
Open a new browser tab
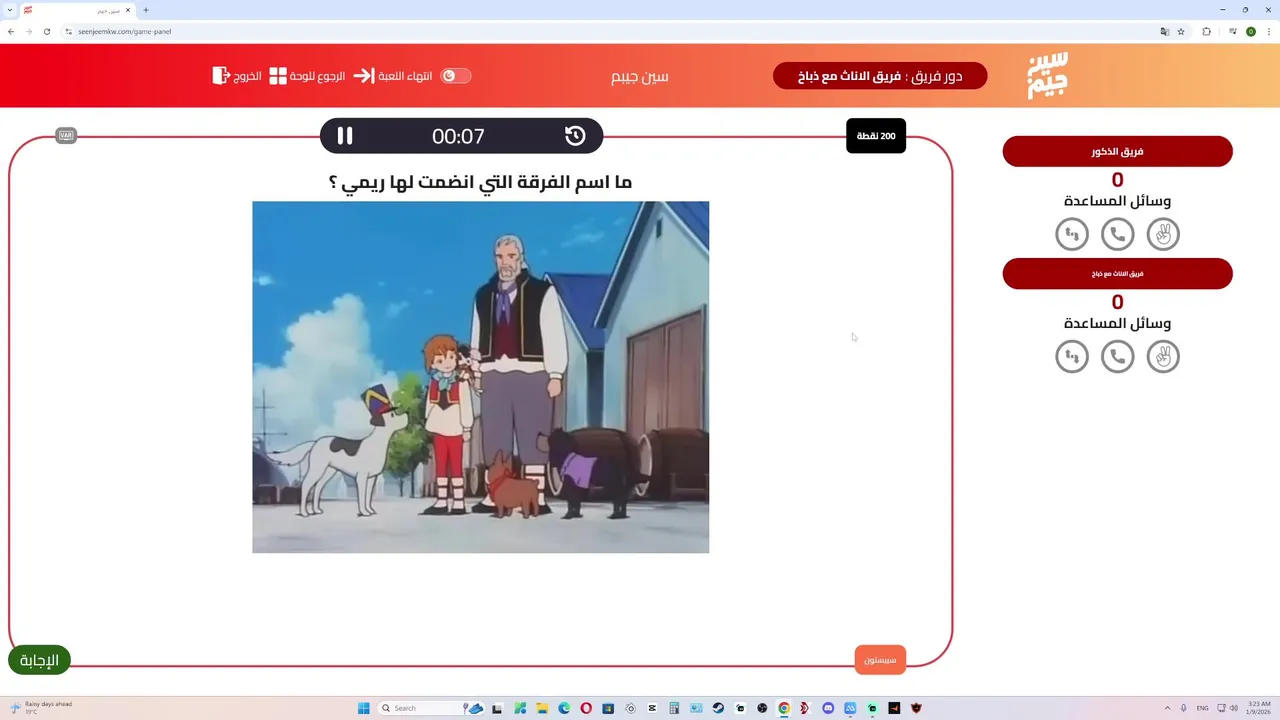pos(146,10)
